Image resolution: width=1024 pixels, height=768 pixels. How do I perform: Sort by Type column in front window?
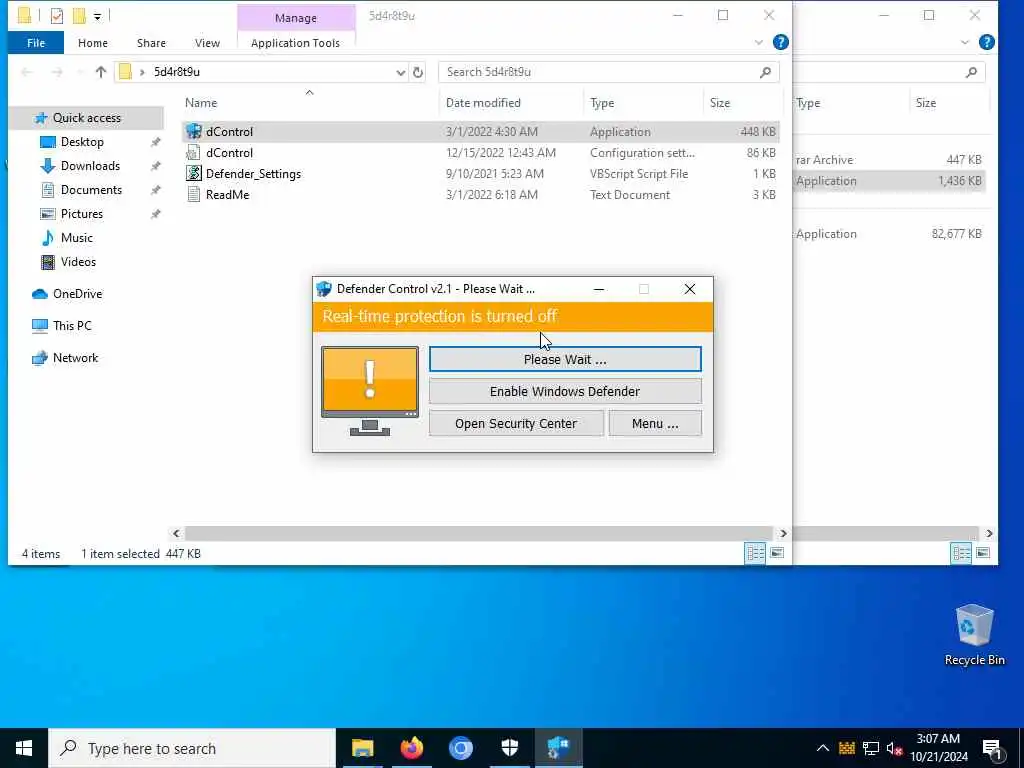point(643,103)
